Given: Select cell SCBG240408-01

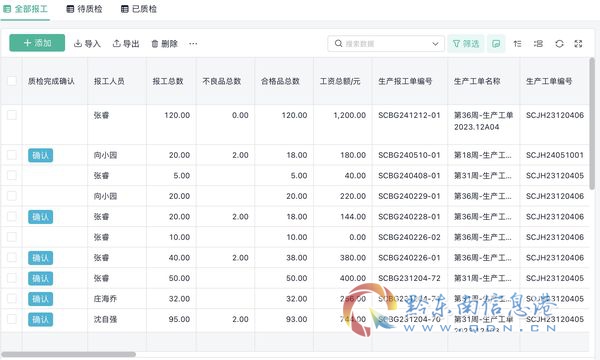Looking at the screenshot, I should pos(409,176).
